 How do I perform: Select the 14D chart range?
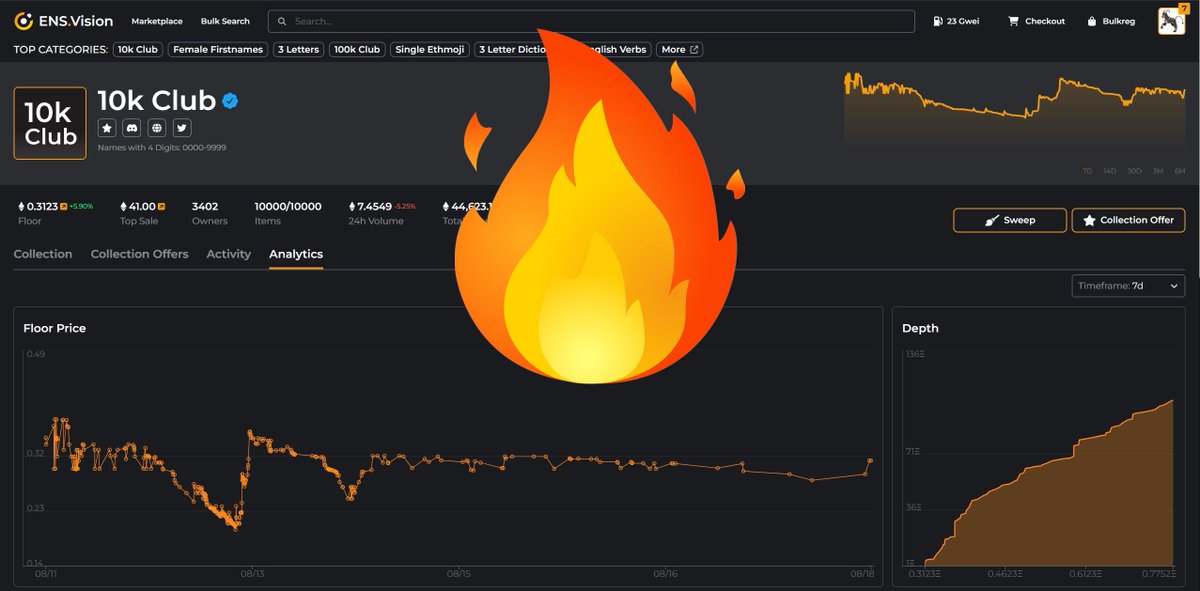click(x=1110, y=171)
